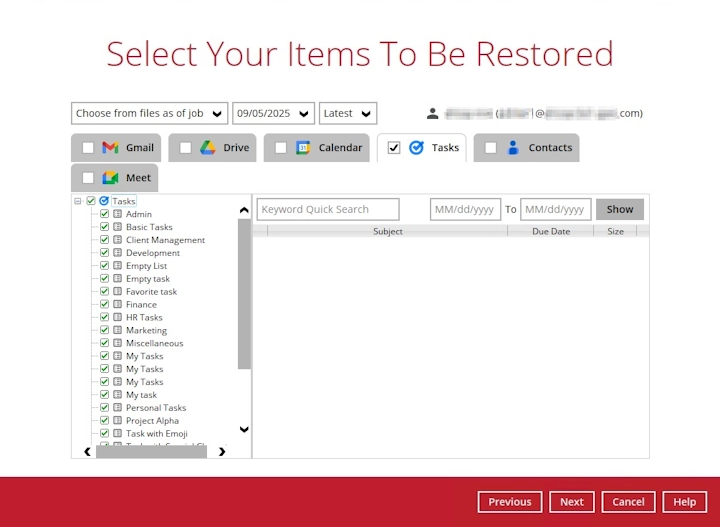Collapse the Tasks root tree node

pos(78,201)
